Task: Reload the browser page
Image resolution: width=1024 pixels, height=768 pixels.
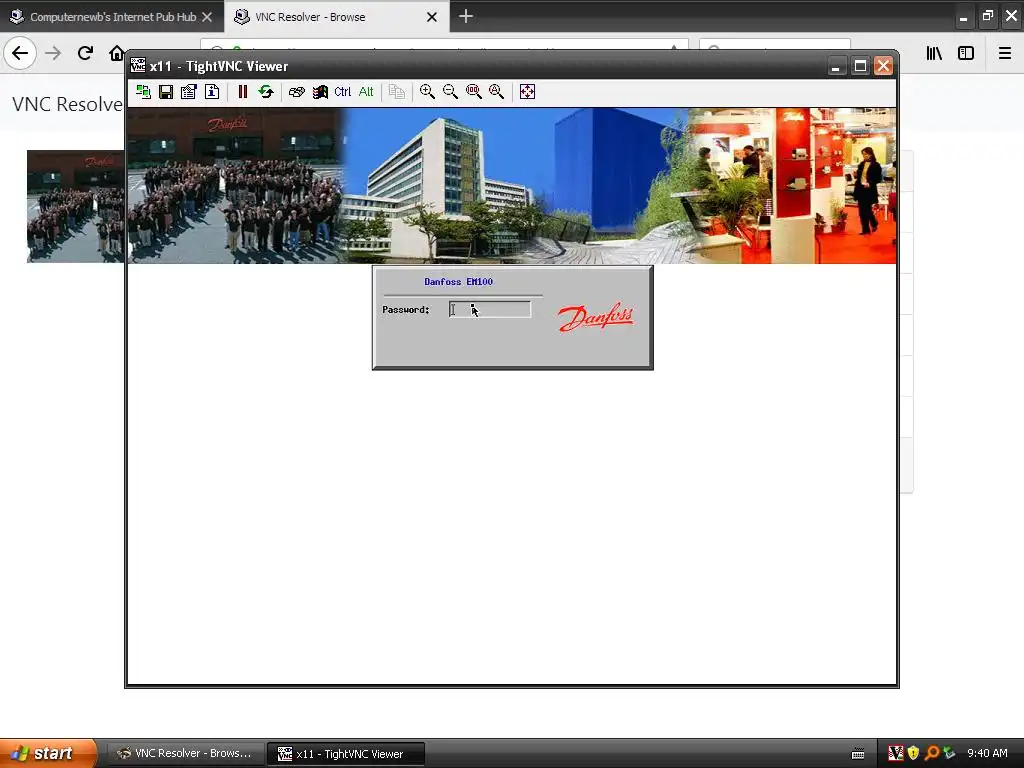Action: coord(85,53)
